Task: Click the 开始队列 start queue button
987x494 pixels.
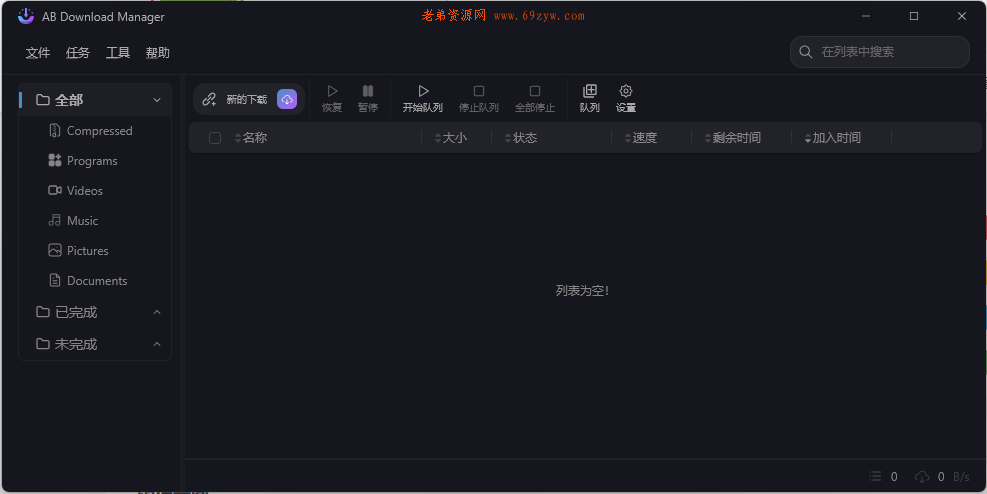Action: pos(423,99)
